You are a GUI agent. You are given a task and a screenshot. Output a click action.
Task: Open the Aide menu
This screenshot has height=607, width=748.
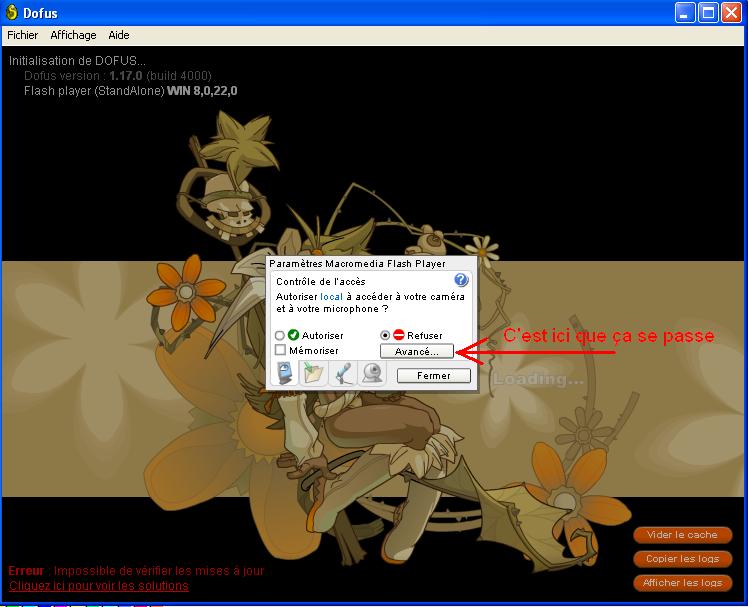pos(119,35)
